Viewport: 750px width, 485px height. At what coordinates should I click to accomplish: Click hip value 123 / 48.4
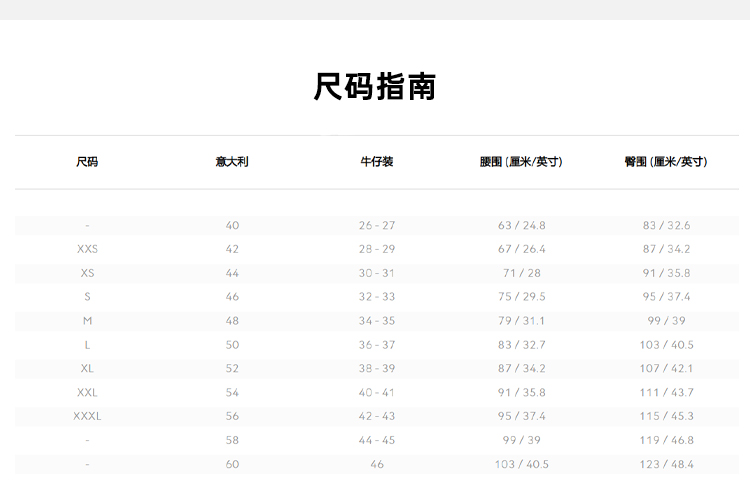pyautogui.click(x=666, y=464)
